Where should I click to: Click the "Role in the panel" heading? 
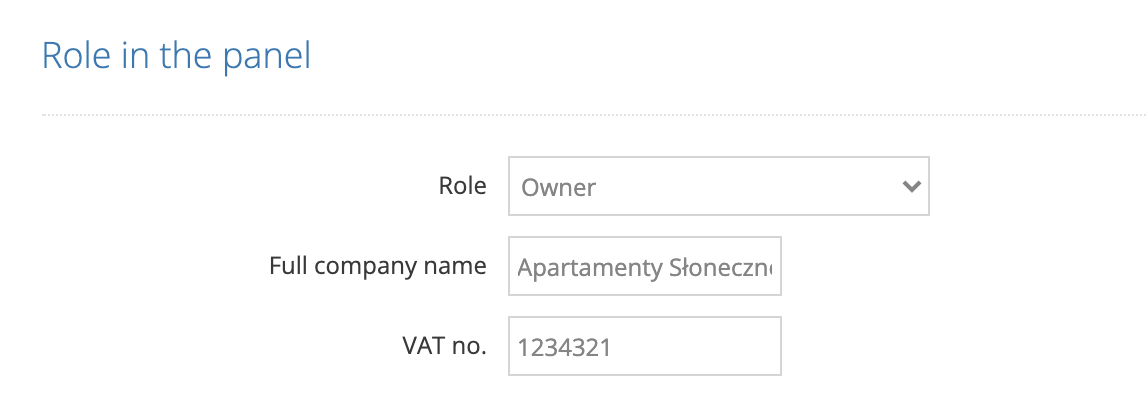176,55
